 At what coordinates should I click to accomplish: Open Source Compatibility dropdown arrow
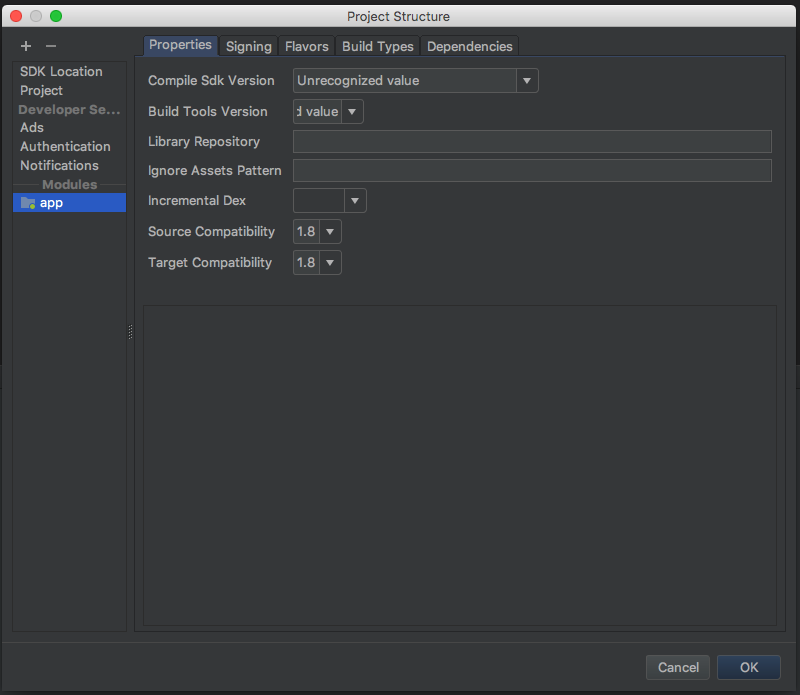[330, 232]
